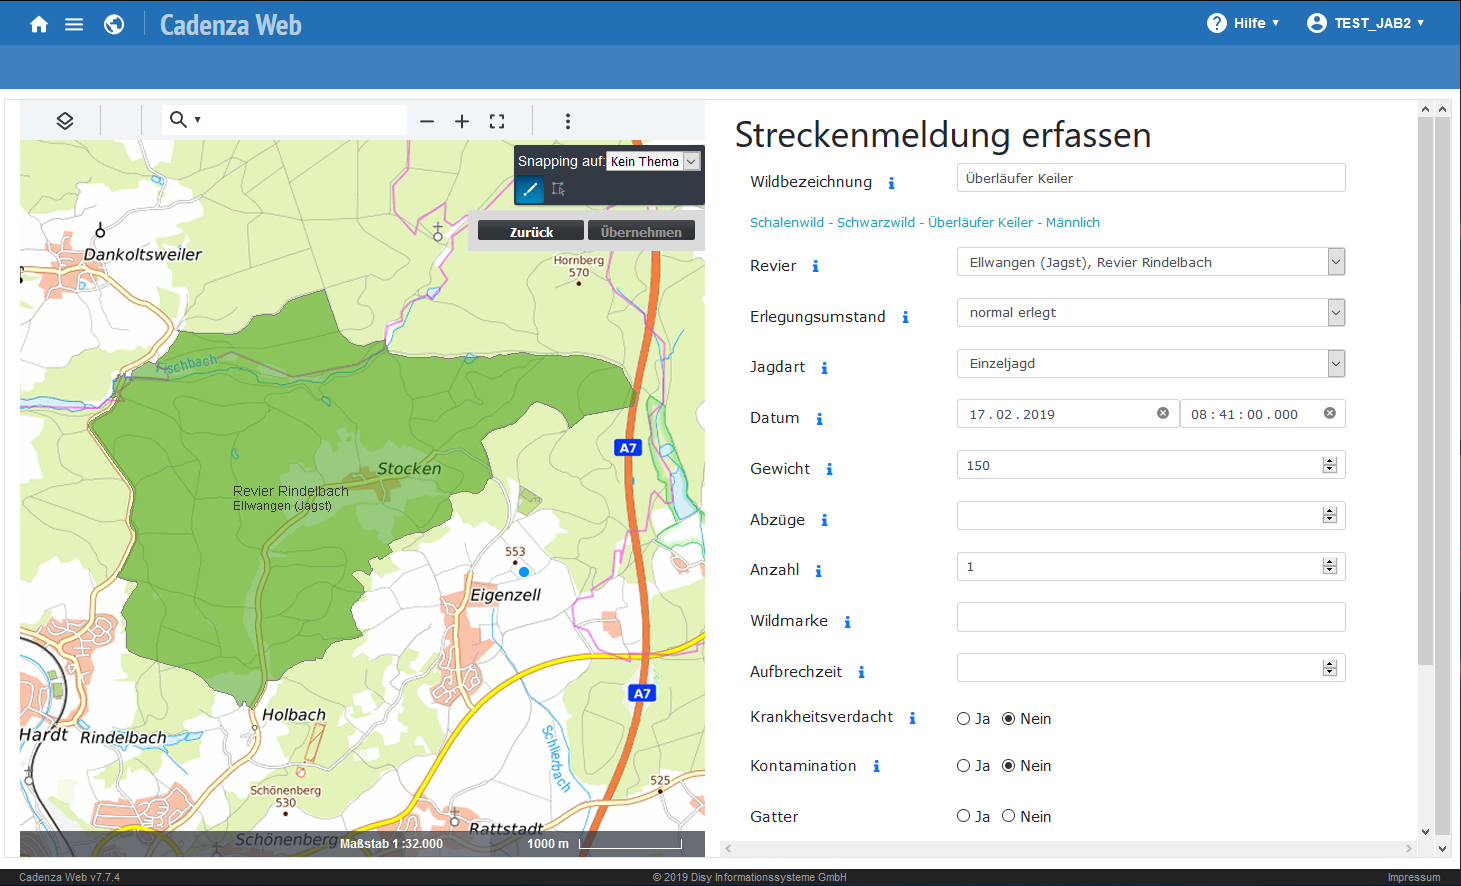Open the Hilfe menu

tap(1243, 23)
